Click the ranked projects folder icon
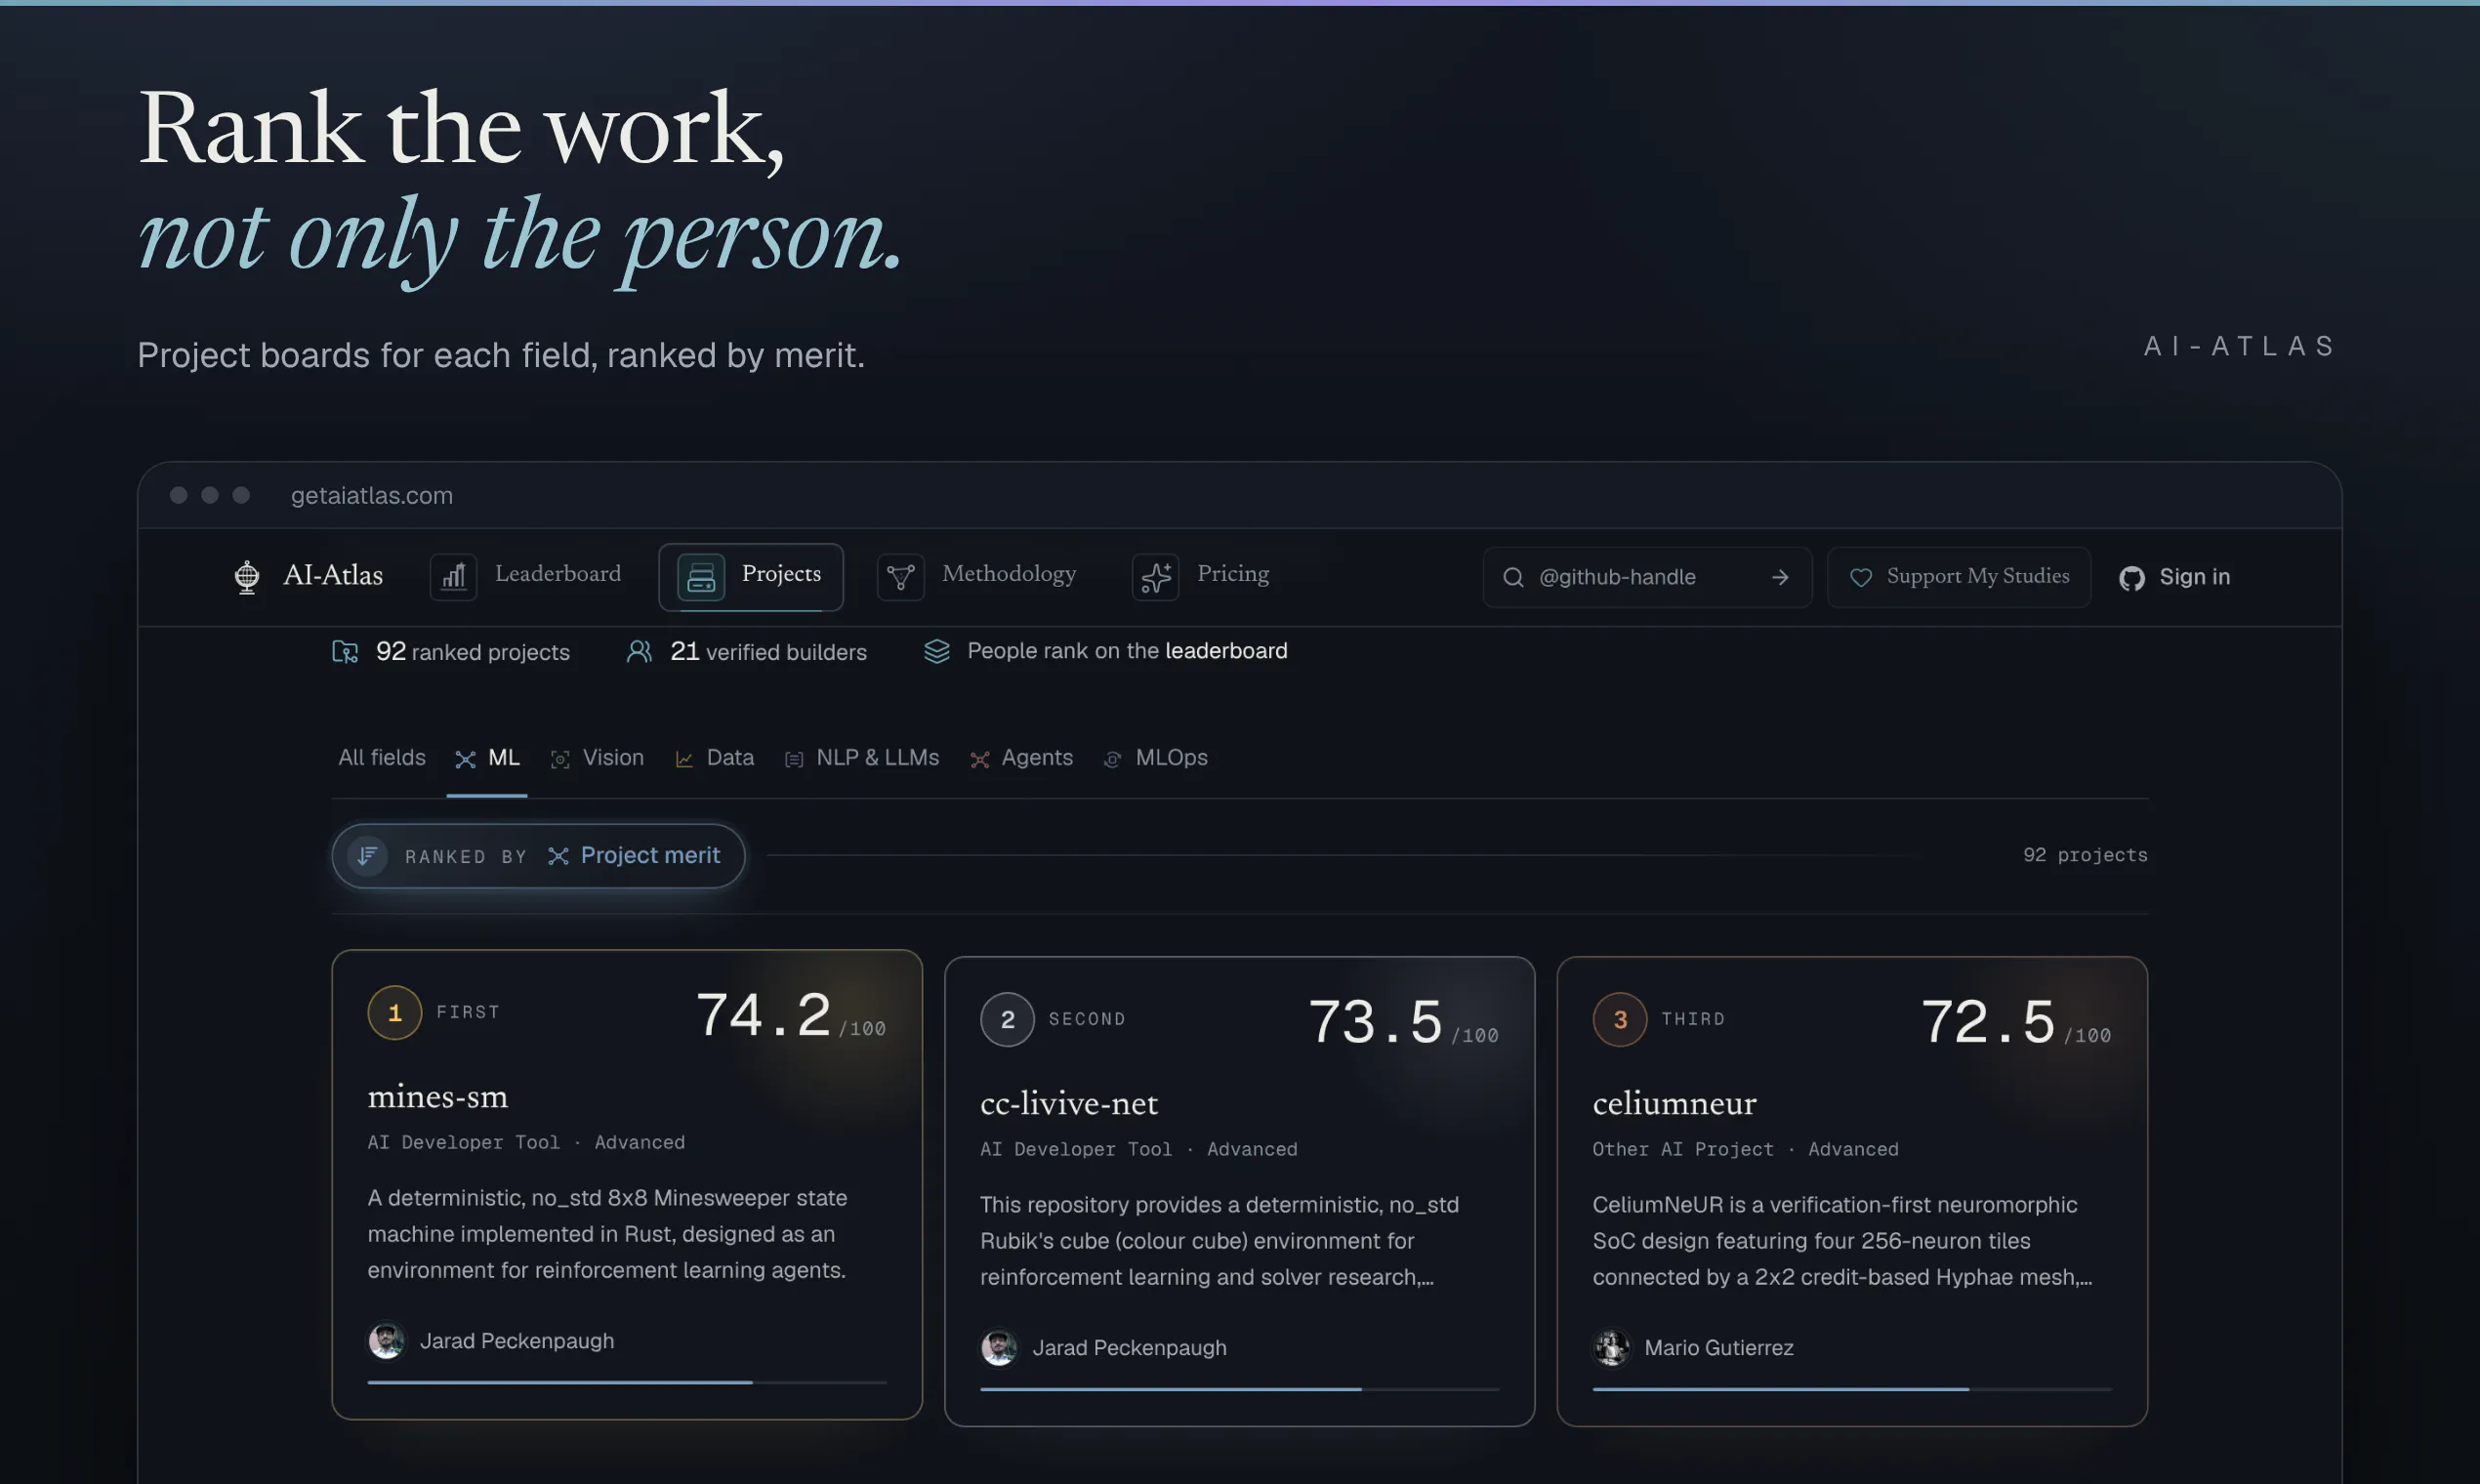The width and height of the screenshot is (2480, 1484). (x=345, y=652)
